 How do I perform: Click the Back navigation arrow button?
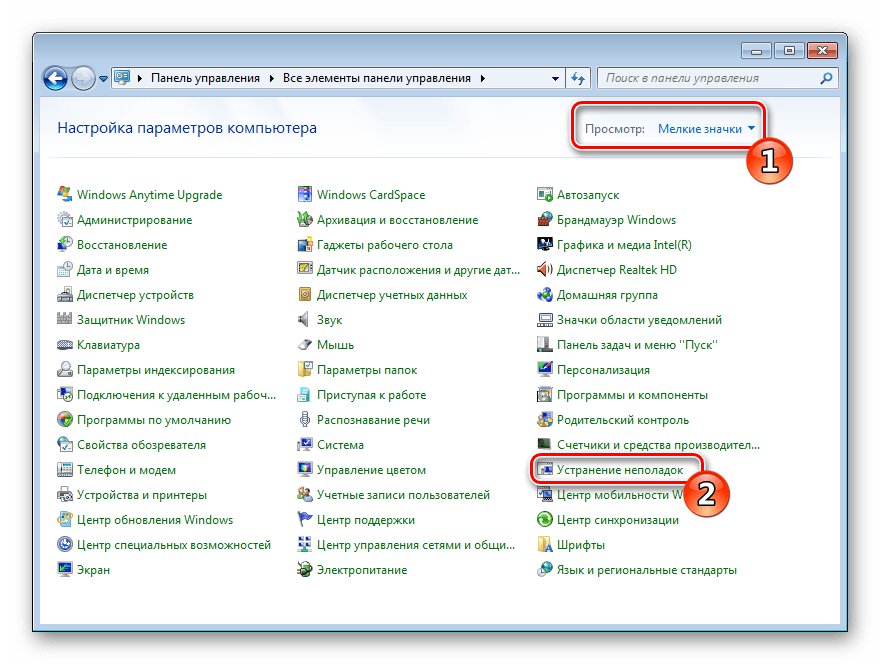tap(56, 77)
